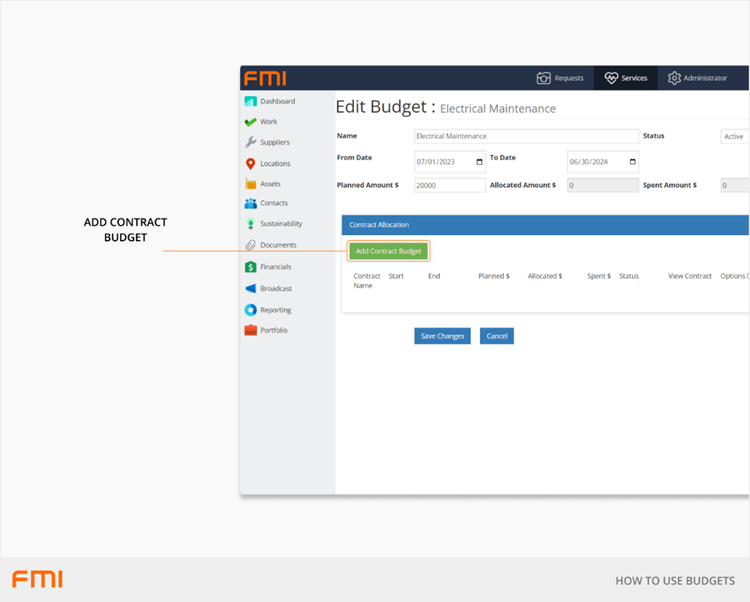Click the Financials dollar icon

pos(251,267)
